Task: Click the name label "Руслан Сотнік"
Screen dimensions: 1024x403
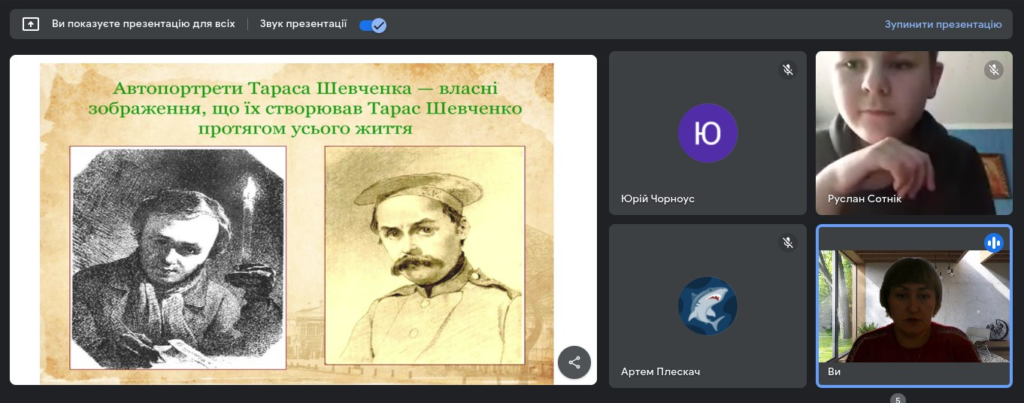Action: [x=864, y=199]
